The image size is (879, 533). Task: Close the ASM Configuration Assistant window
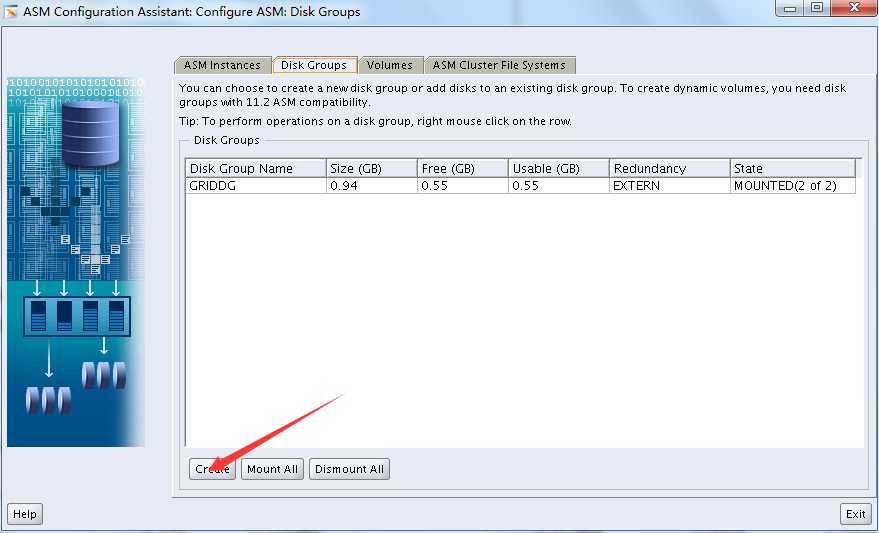(x=854, y=8)
